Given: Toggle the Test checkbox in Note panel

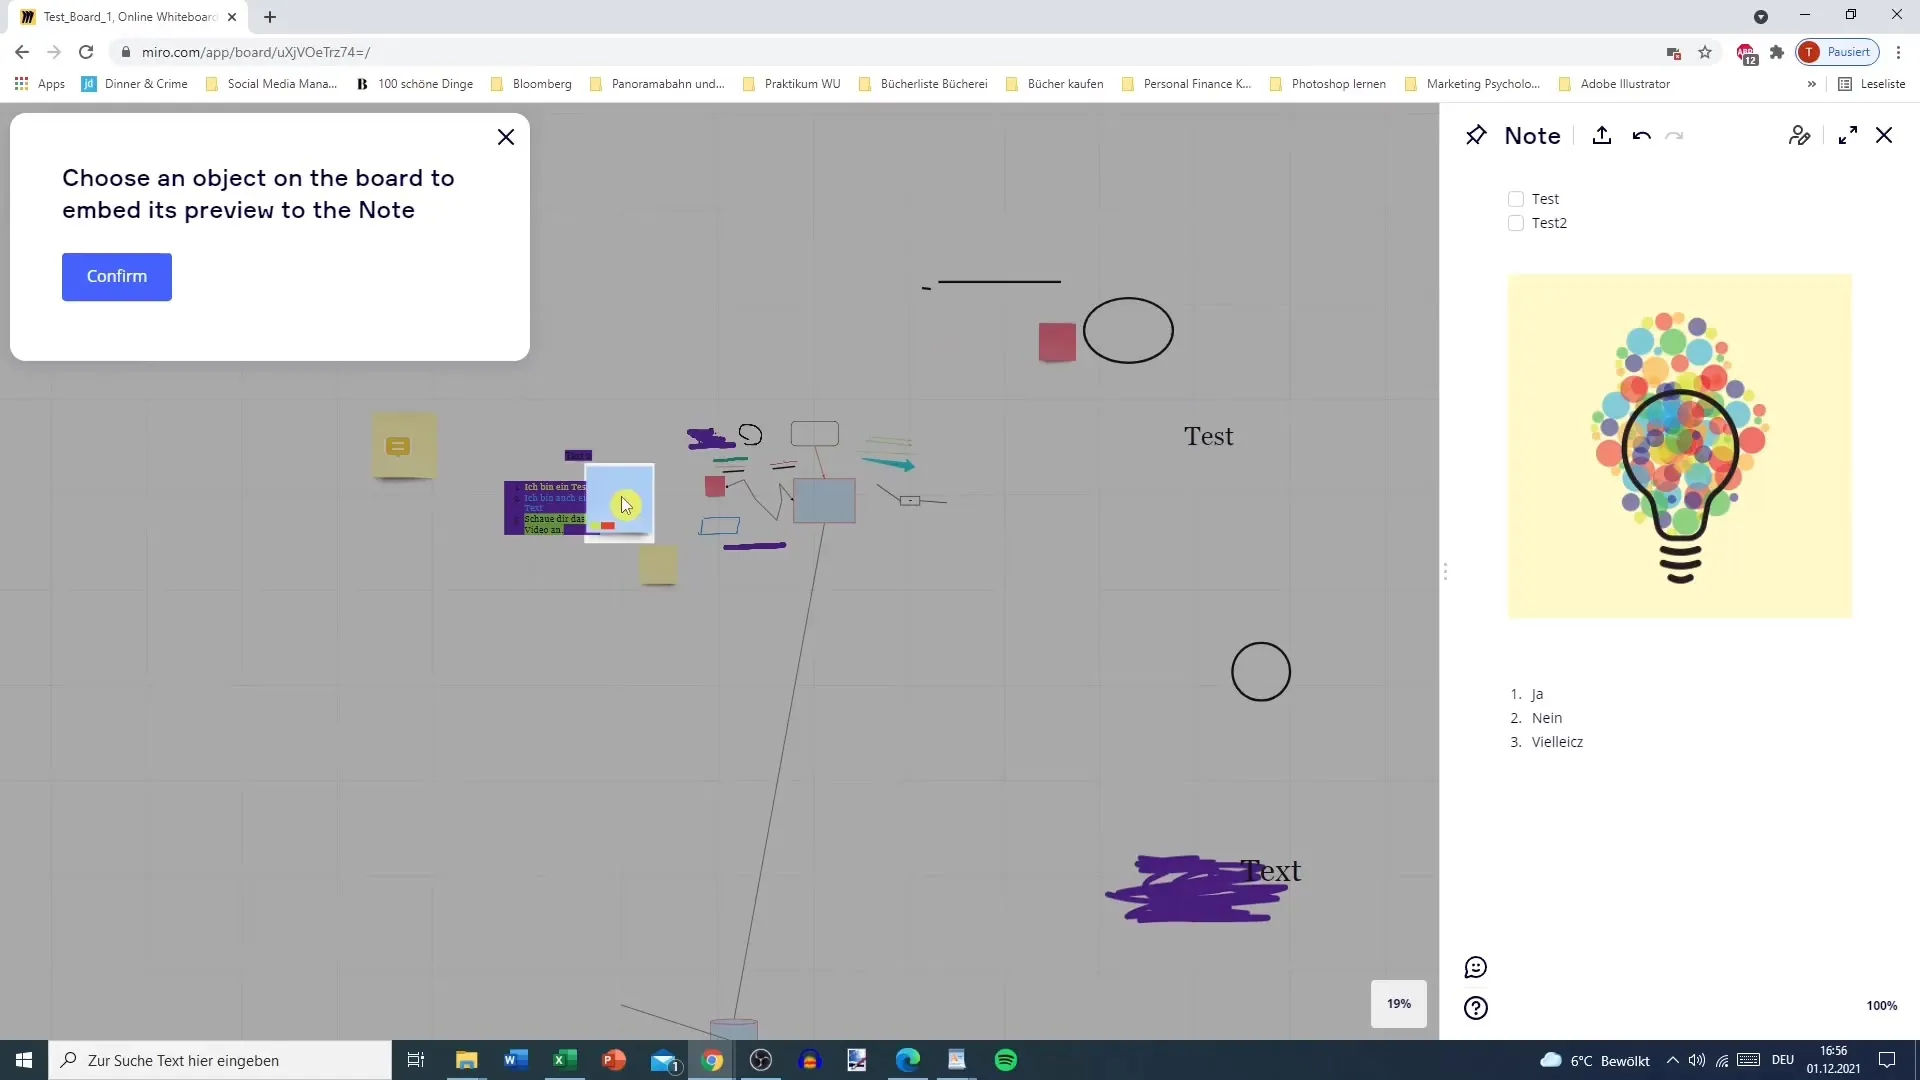Looking at the screenshot, I should coord(1516,198).
